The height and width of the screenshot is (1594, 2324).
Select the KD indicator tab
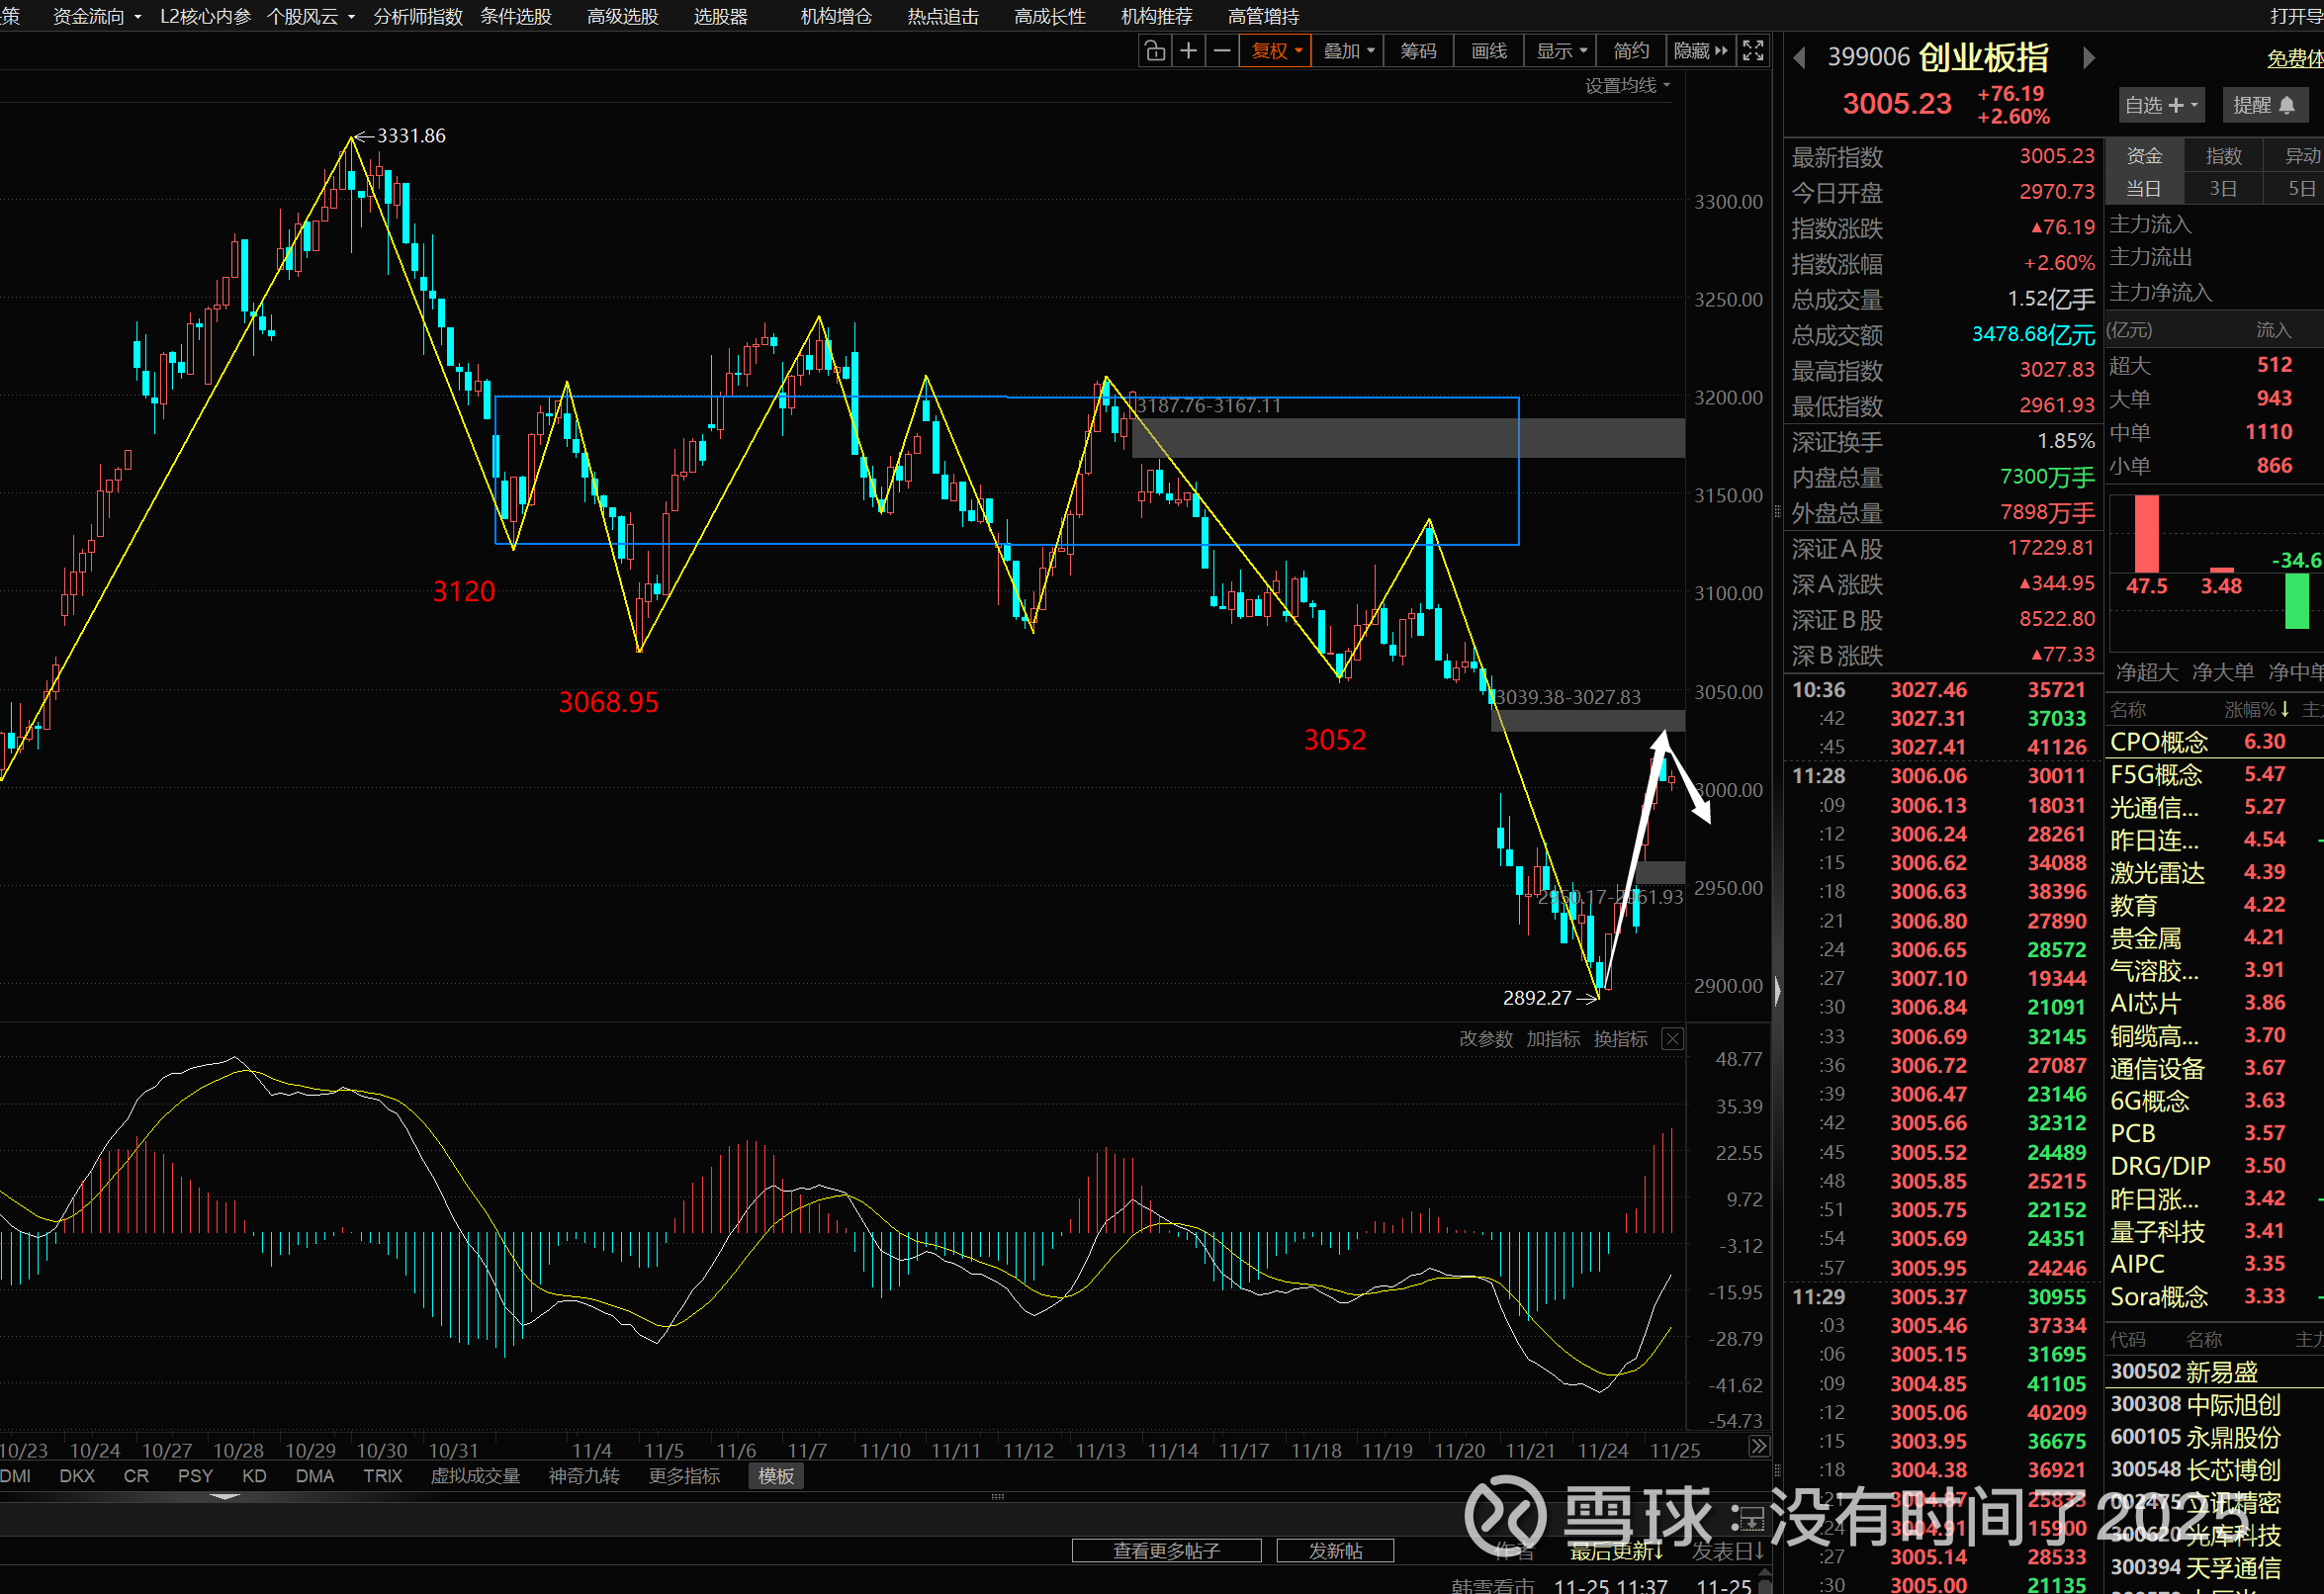coord(254,1476)
